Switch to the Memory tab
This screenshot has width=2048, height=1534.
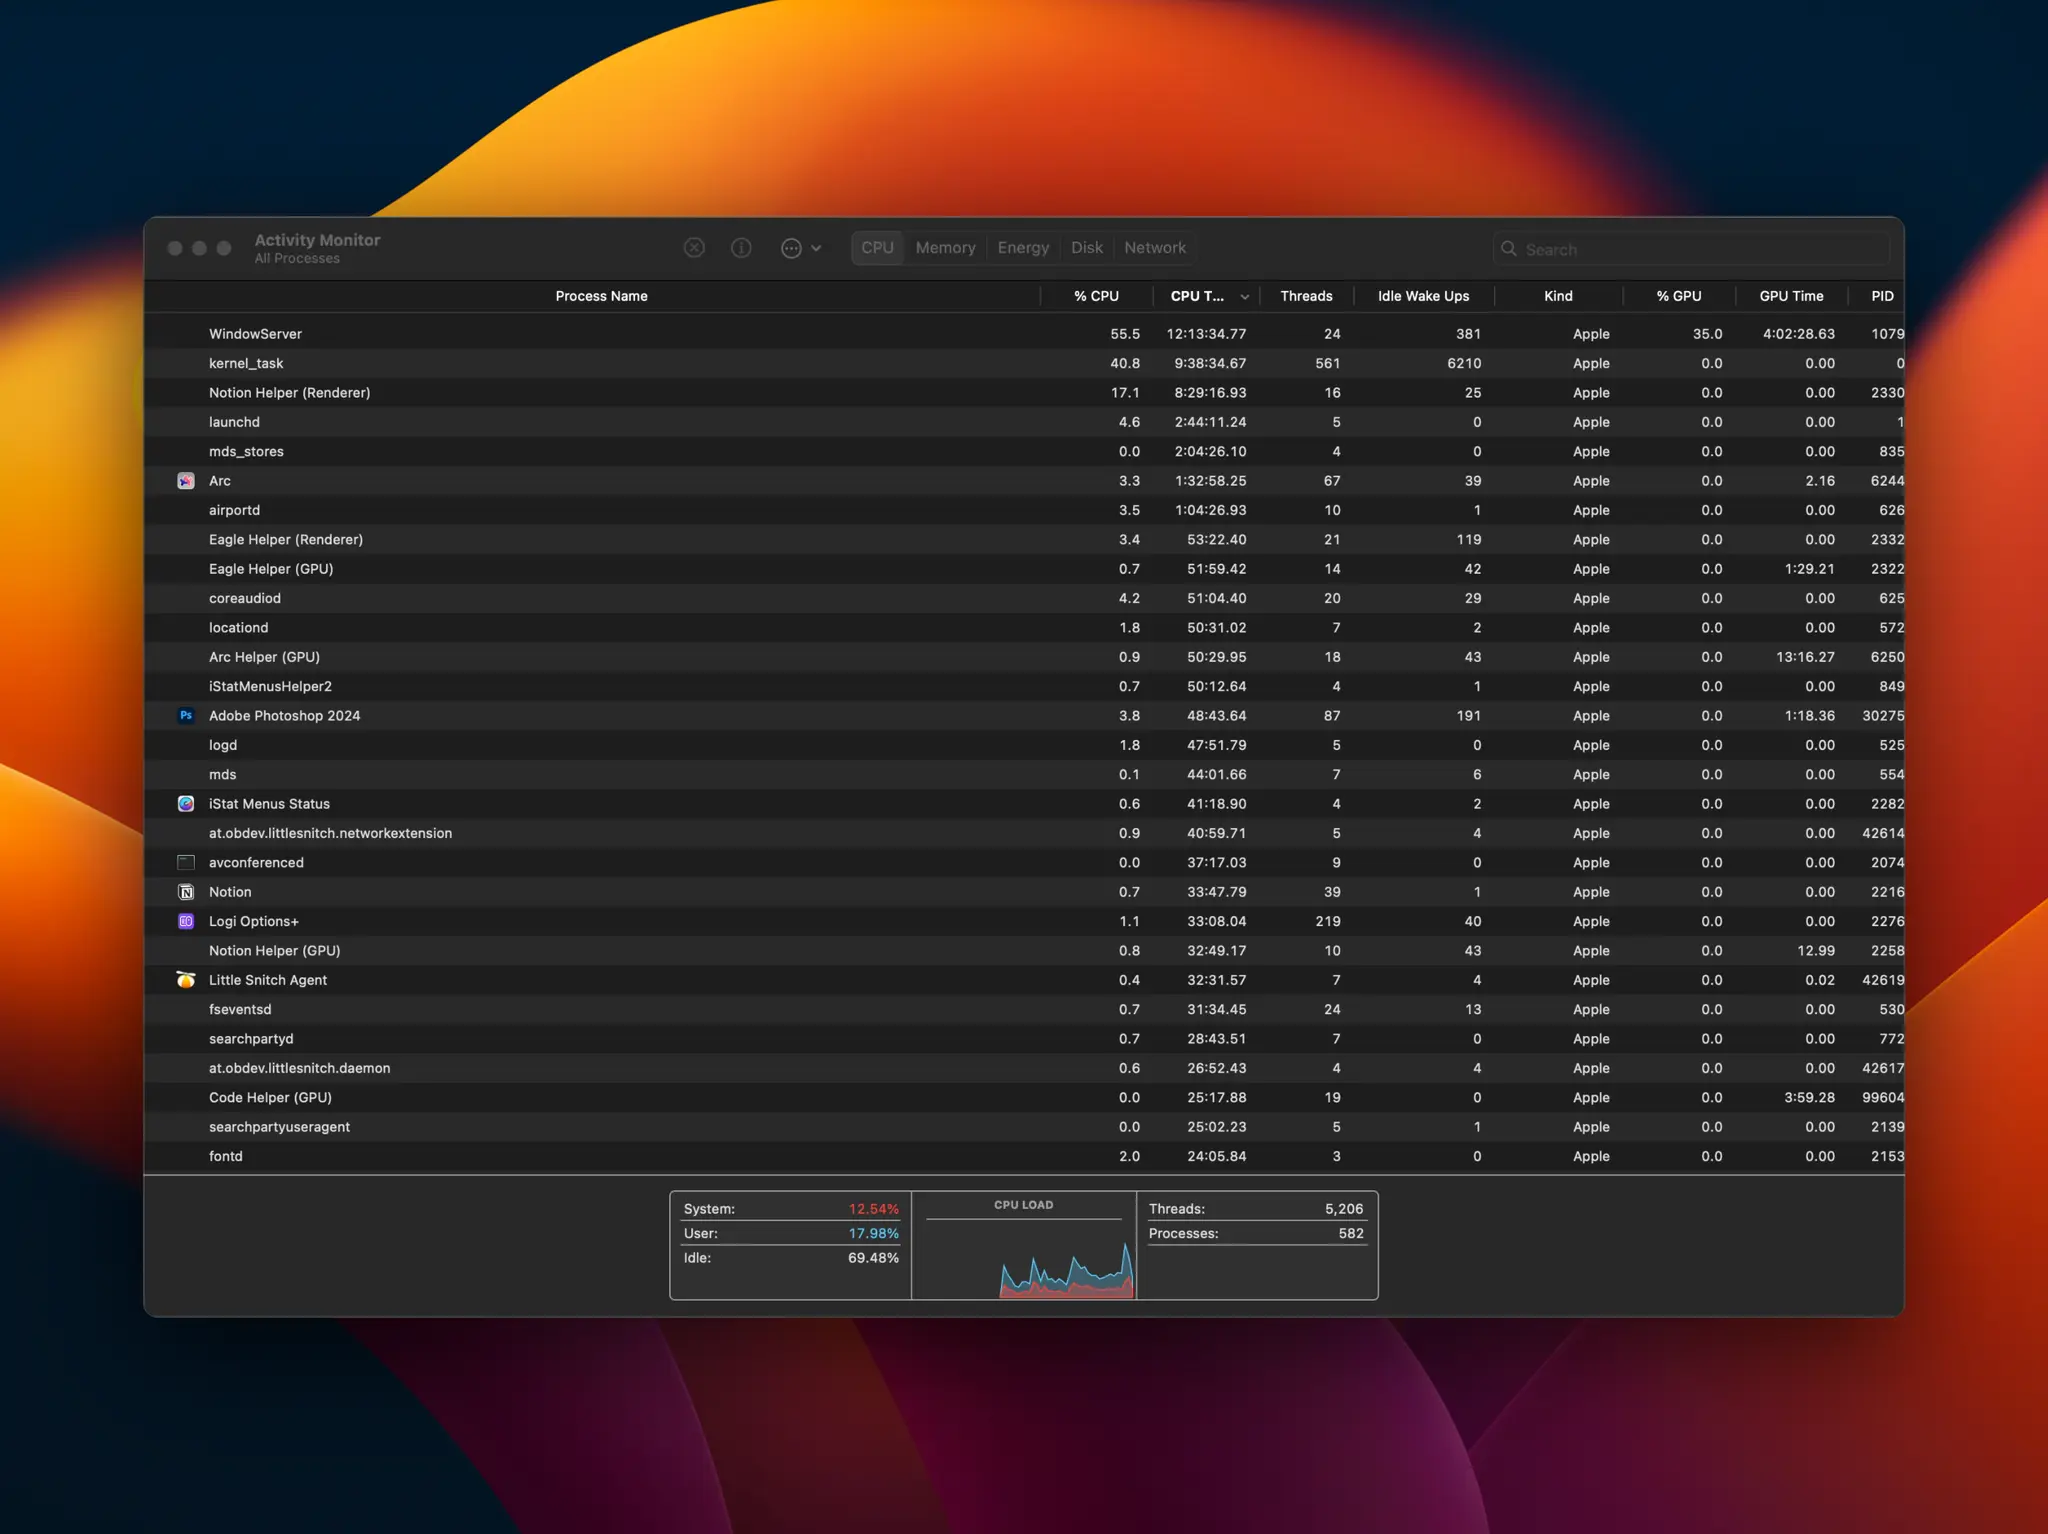[x=944, y=247]
